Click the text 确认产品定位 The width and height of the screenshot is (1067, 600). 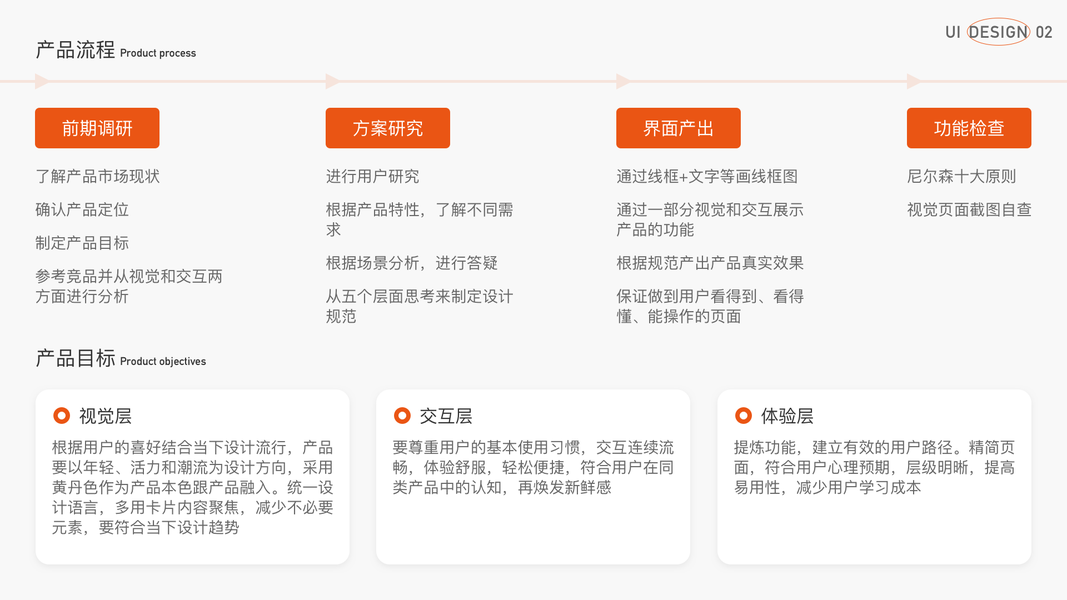[x=82, y=210]
